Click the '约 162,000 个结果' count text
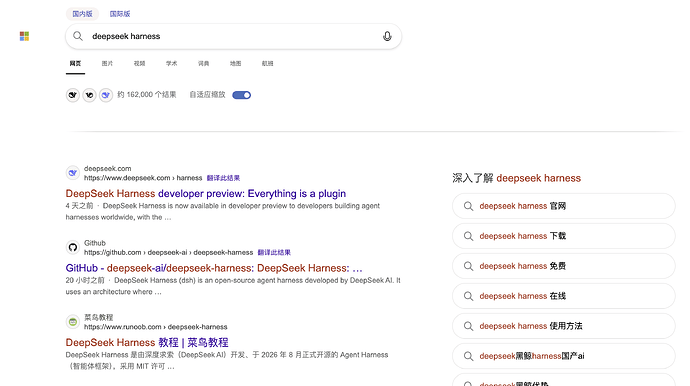Image resolution: width=690 pixels, height=386 pixels. point(147,95)
